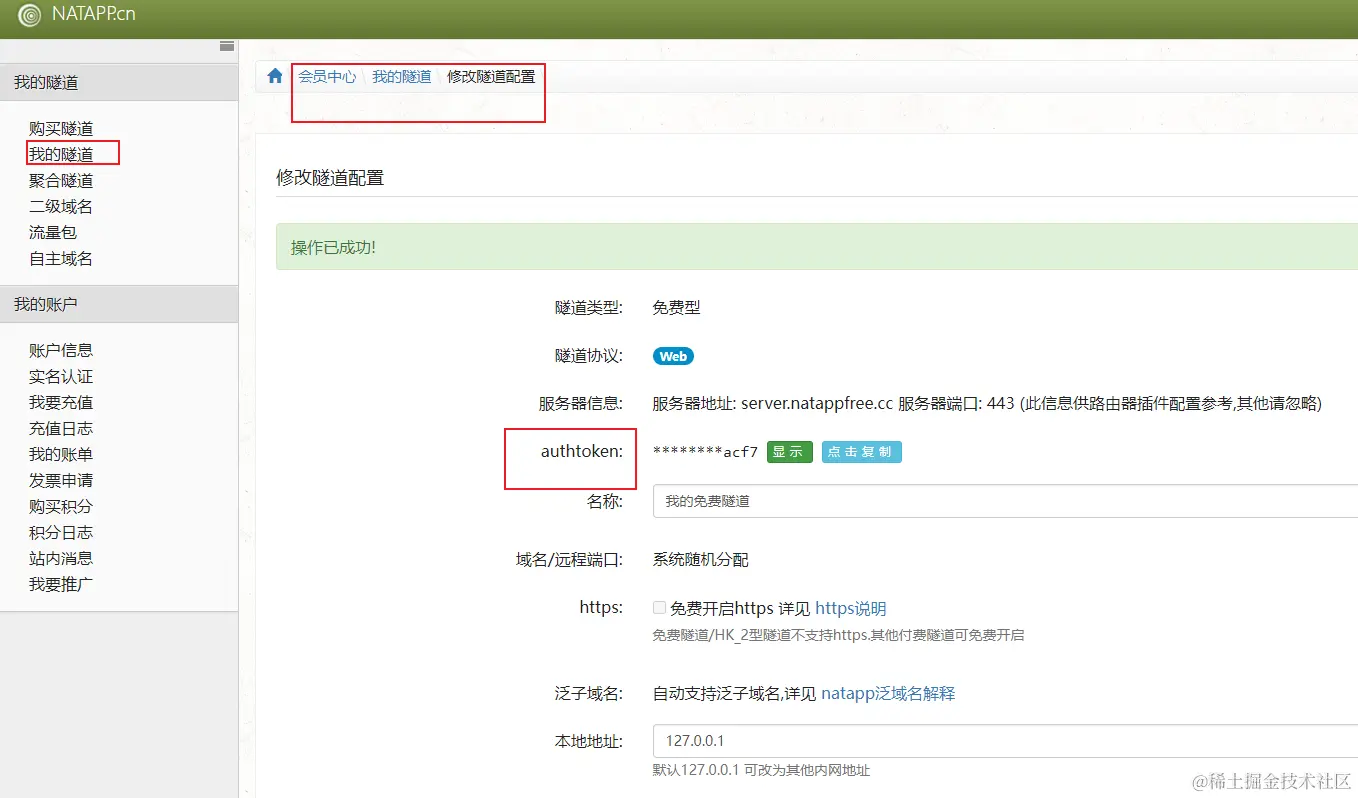Viewport: 1358px width, 798px height.
Task: Select 聚合隧道 in the sidebar
Action: click(x=61, y=180)
